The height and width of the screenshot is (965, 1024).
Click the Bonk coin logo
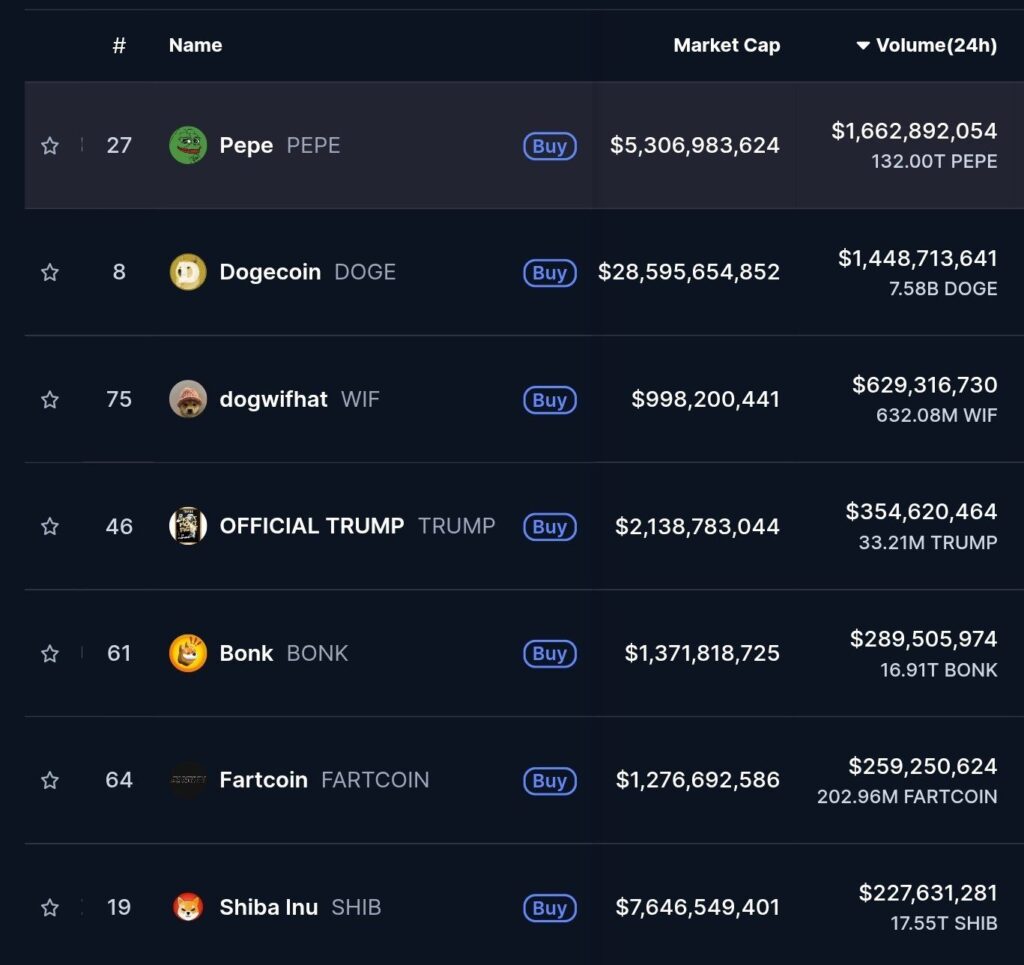(188, 653)
